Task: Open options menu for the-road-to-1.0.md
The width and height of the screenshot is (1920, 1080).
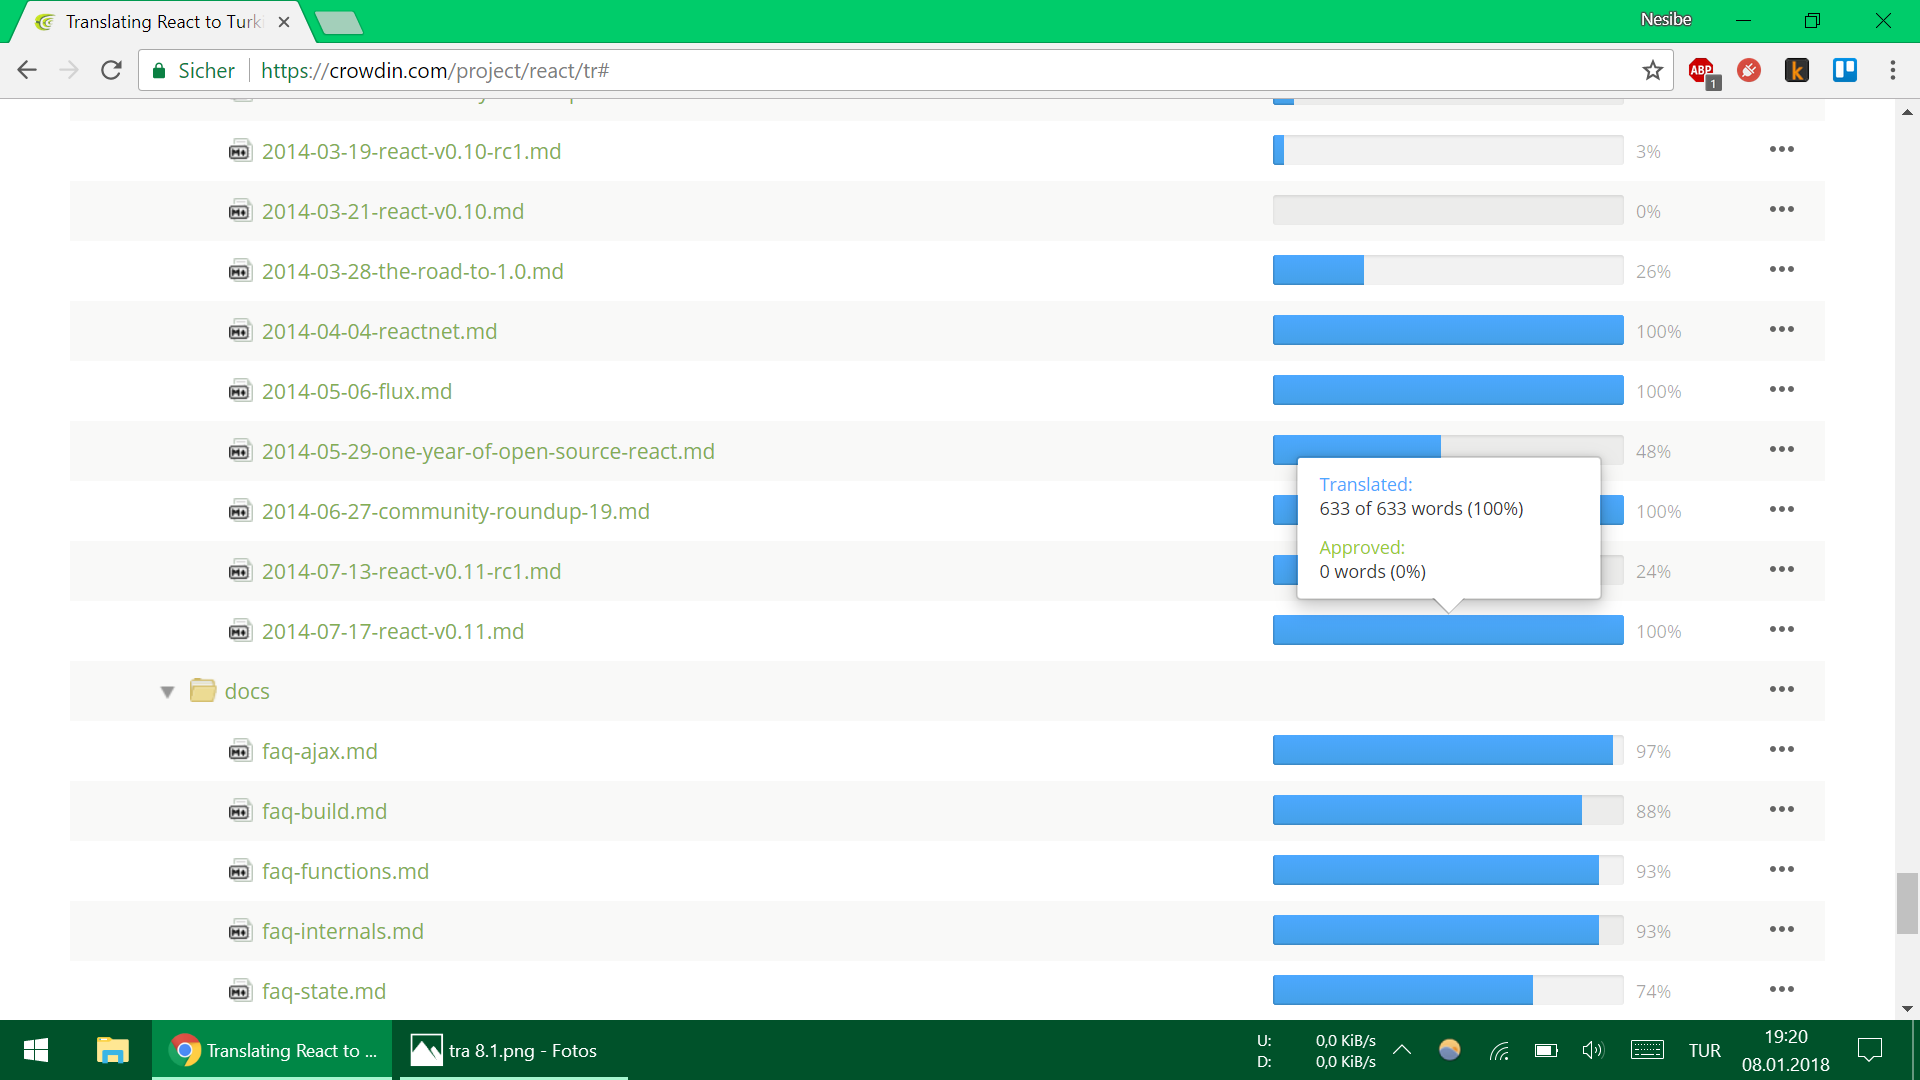Action: pos(1782,270)
